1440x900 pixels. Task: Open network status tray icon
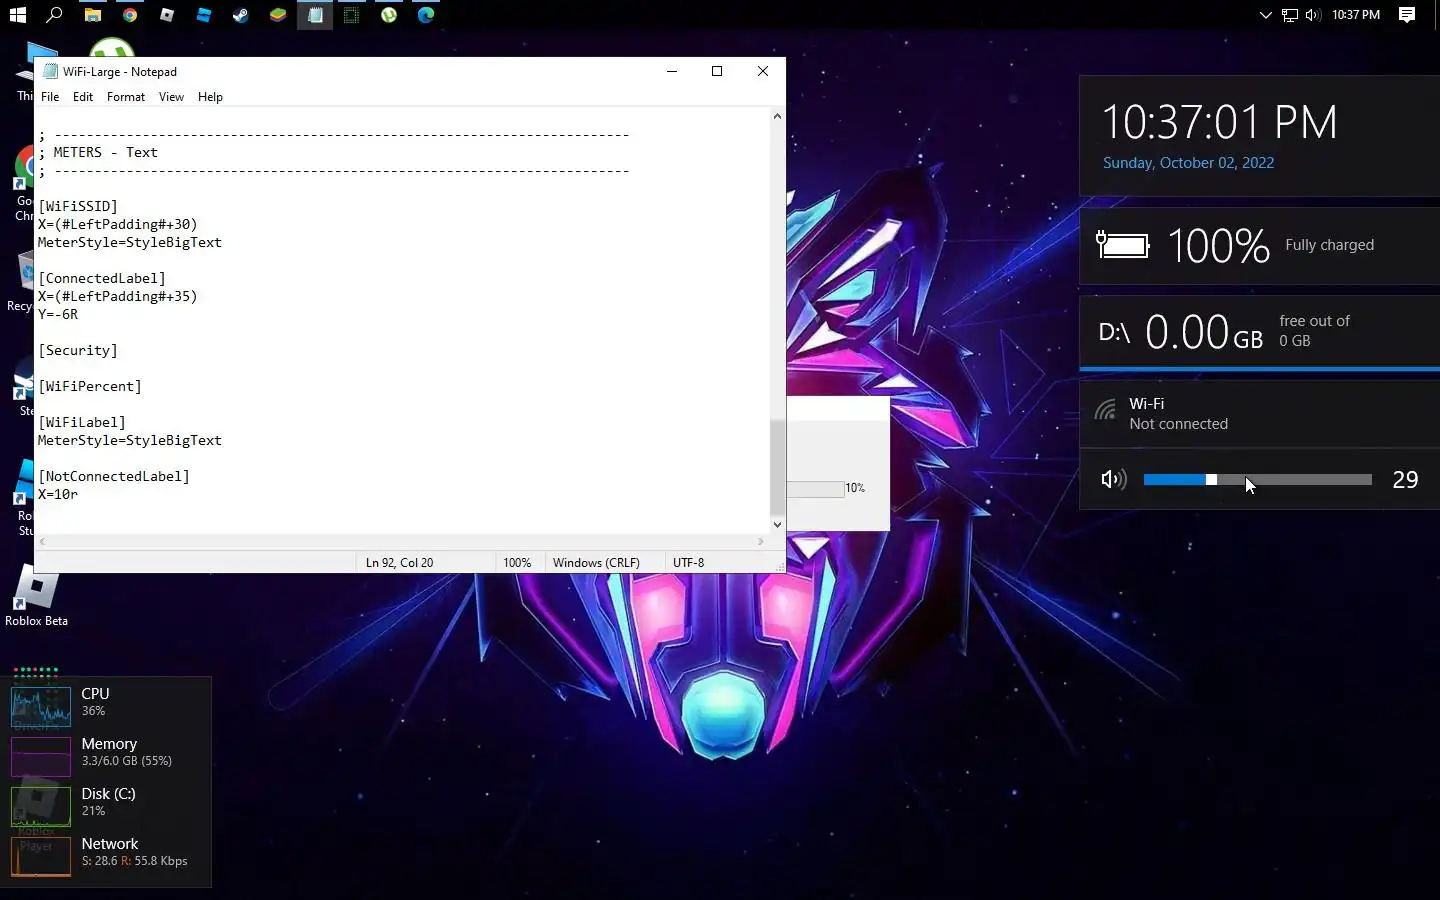click(x=1290, y=15)
